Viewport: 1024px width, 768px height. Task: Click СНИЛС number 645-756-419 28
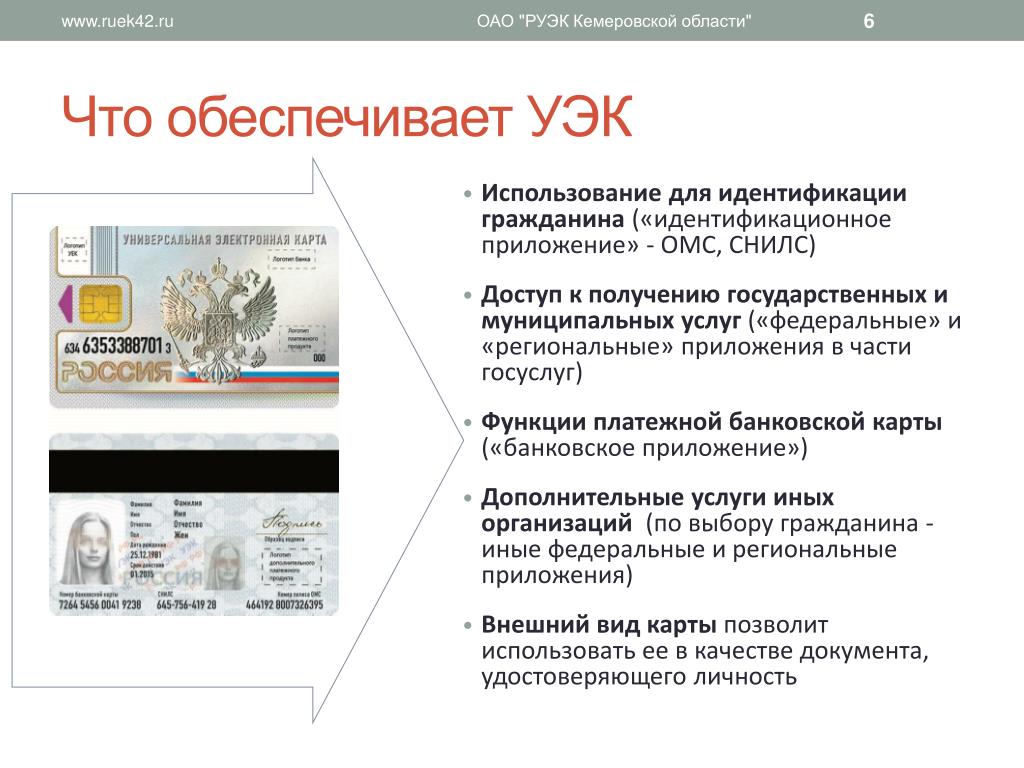tap(186, 605)
